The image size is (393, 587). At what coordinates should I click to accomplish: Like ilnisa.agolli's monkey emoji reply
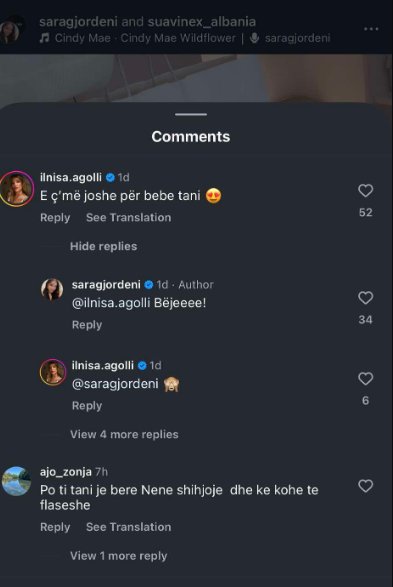point(365,379)
